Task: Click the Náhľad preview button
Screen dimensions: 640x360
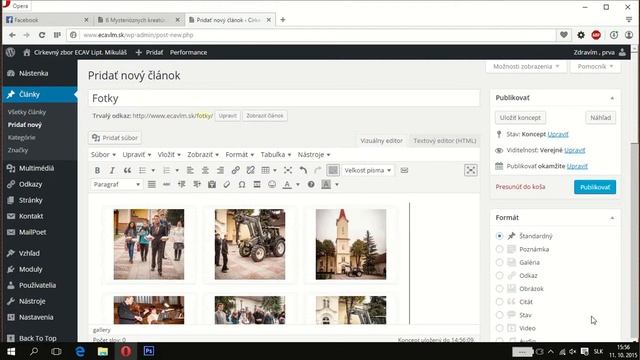Action: [x=600, y=118]
